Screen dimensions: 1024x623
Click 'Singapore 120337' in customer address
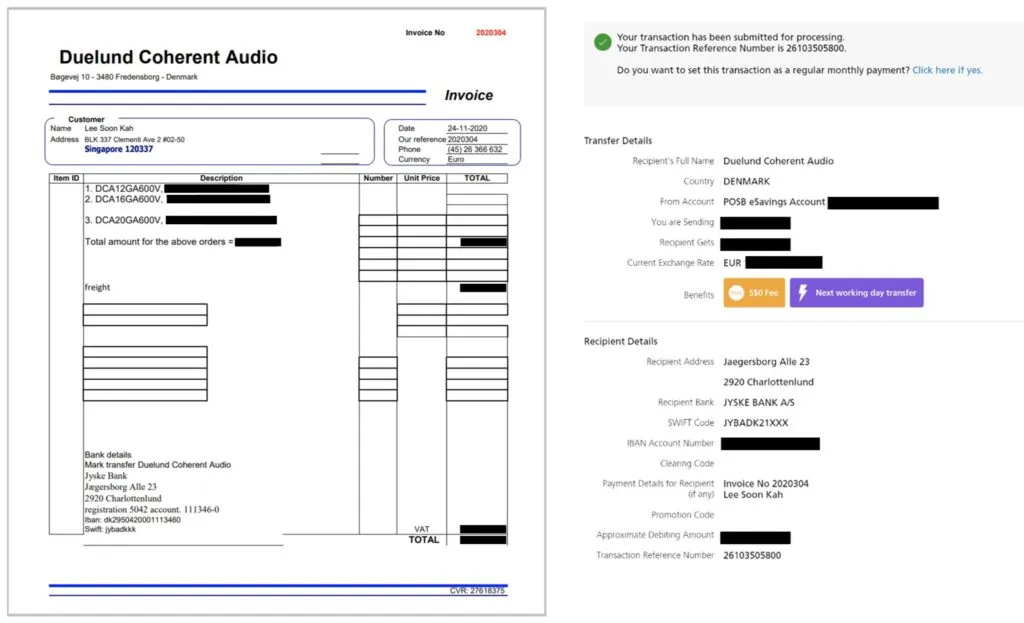coord(118,150)
